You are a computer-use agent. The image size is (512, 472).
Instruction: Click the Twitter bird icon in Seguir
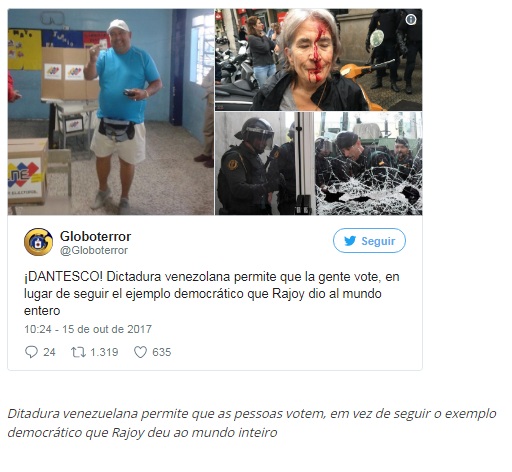click(x=350, y=241)
